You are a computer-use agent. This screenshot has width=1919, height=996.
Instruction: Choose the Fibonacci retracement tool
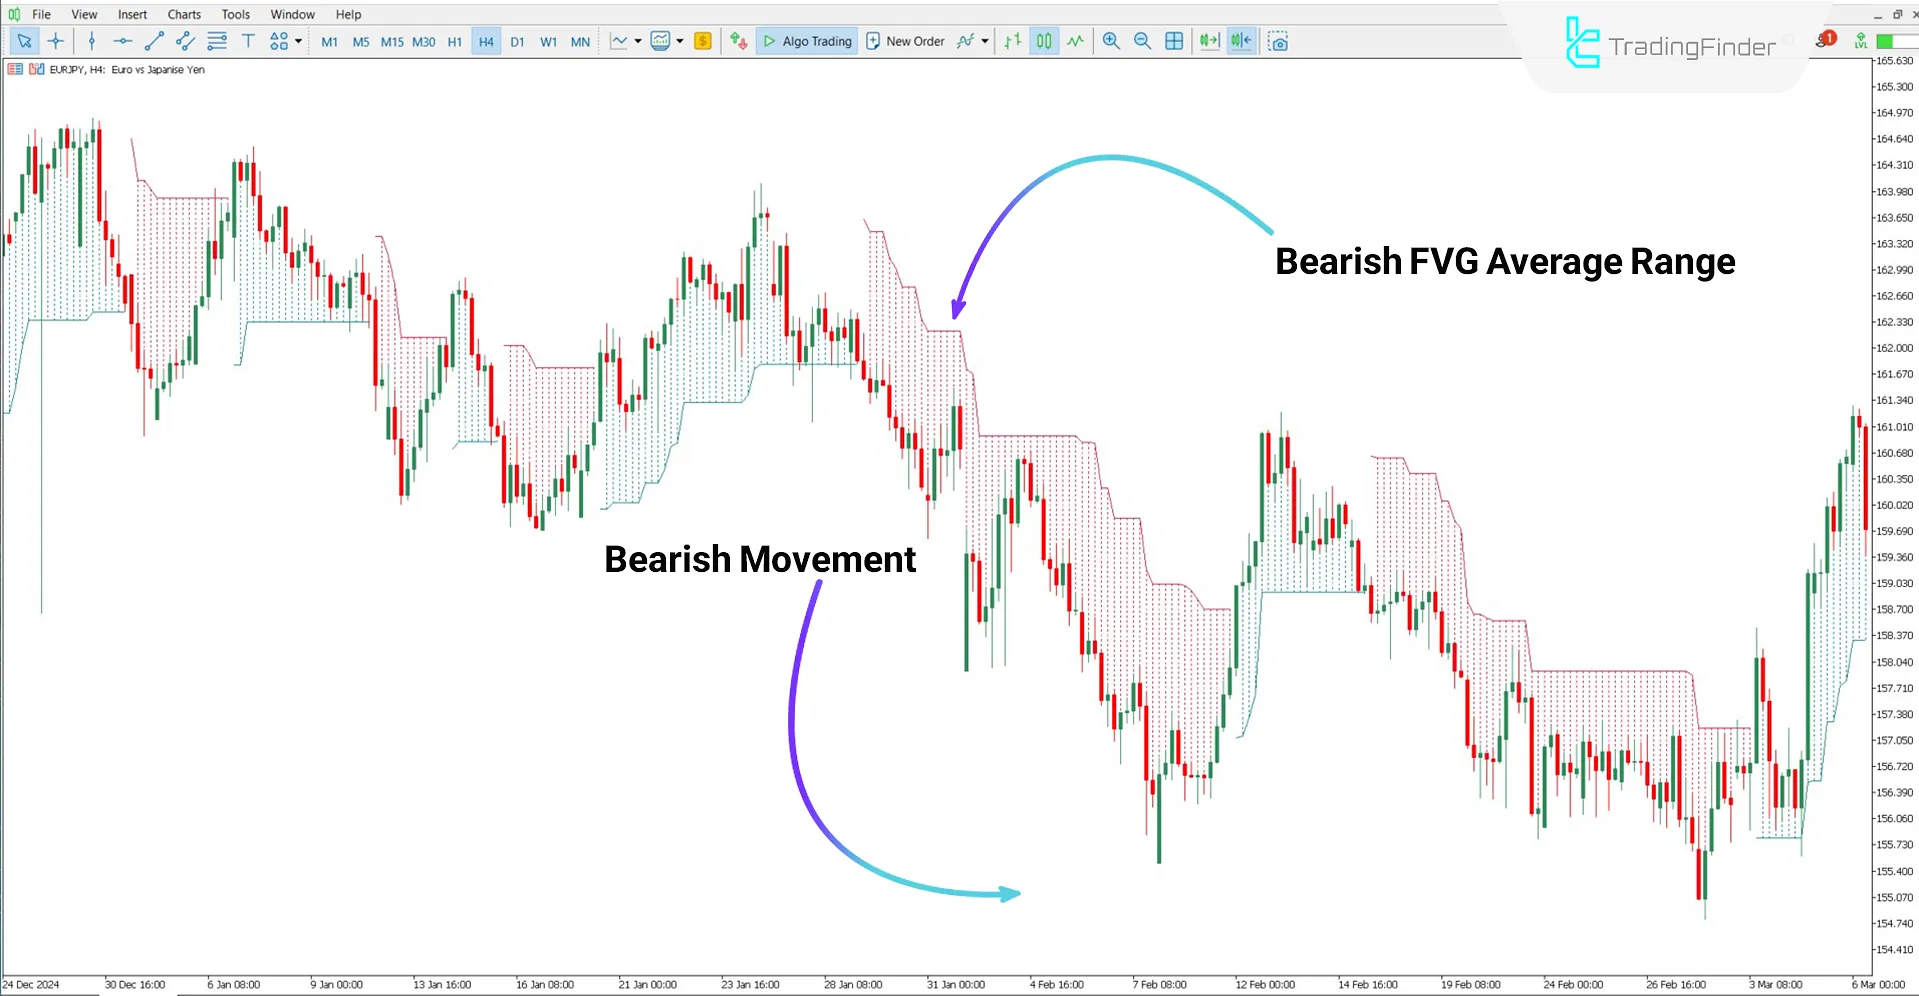(217, 41)
